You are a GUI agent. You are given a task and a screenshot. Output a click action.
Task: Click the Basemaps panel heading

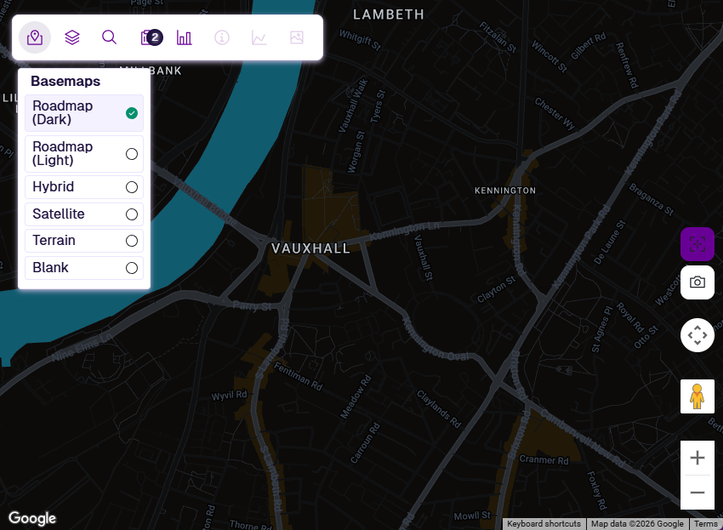(65, 81)
